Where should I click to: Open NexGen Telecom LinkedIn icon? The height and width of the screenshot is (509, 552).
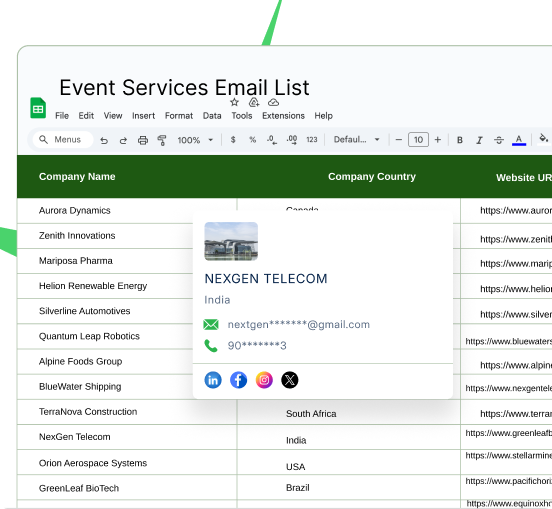[x=213, y=380]
